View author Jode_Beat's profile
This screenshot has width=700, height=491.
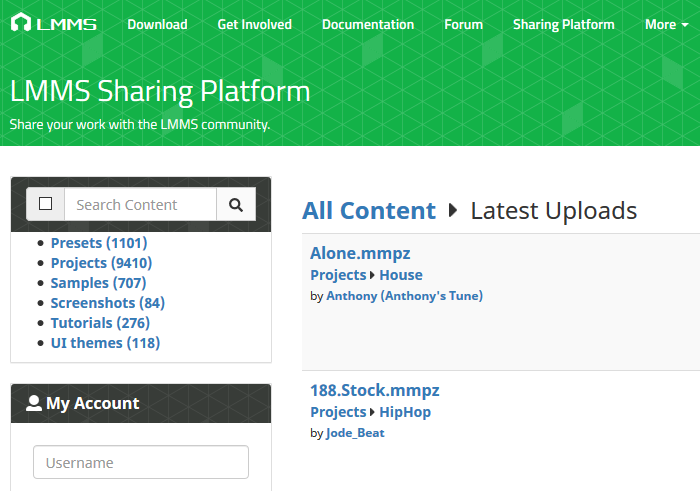point(355,433)
